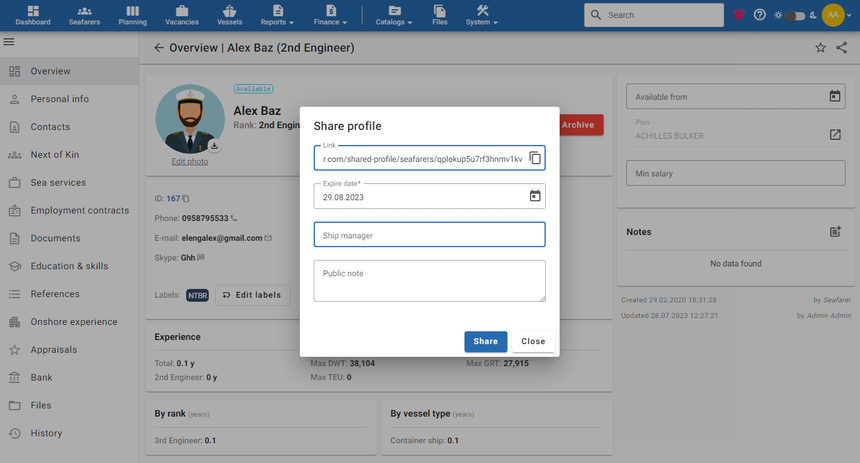Click the top Search box
860x463 pixels.
(654, 15)
